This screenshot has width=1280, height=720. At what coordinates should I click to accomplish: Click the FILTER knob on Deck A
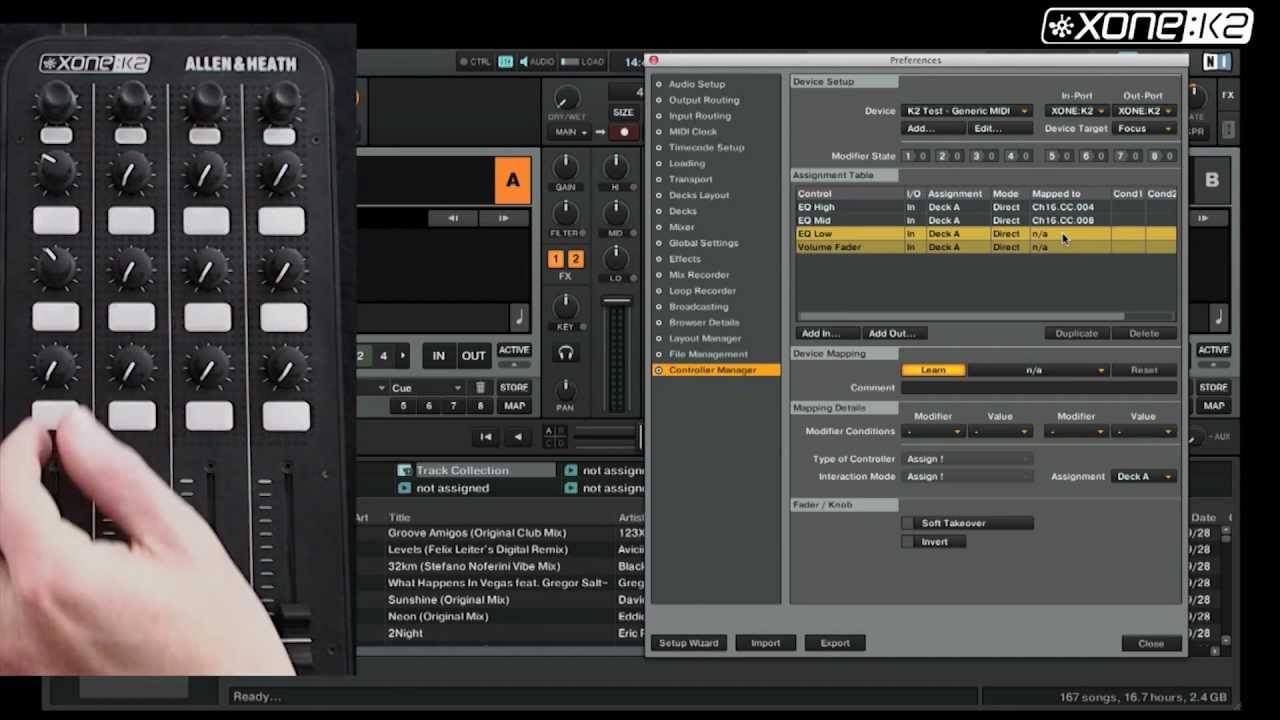pos(566,213)
